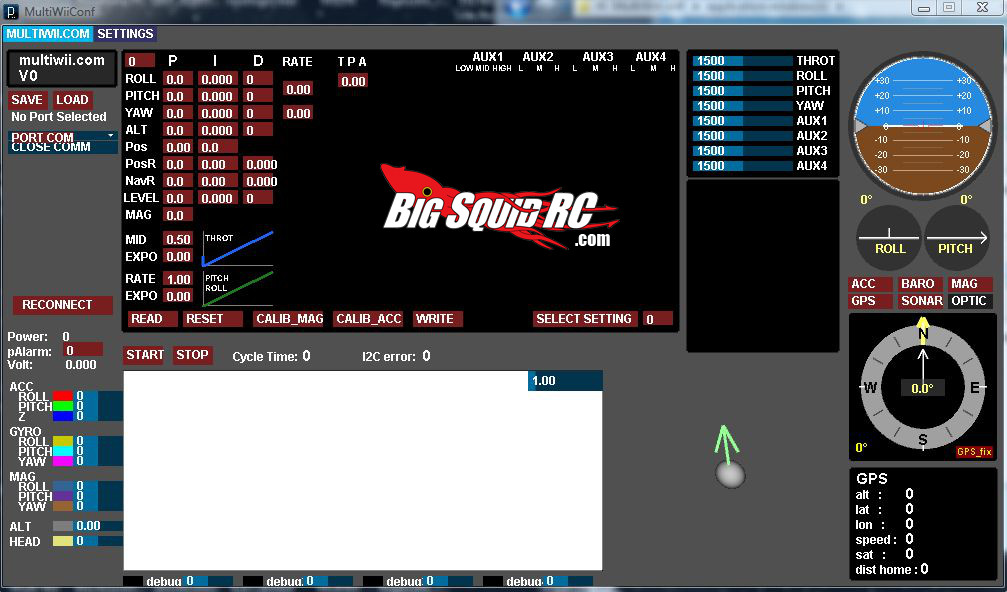Toggle the GPS sensor indicator
The height and width of the screenshot is (592, 1007).
point(870,300)
